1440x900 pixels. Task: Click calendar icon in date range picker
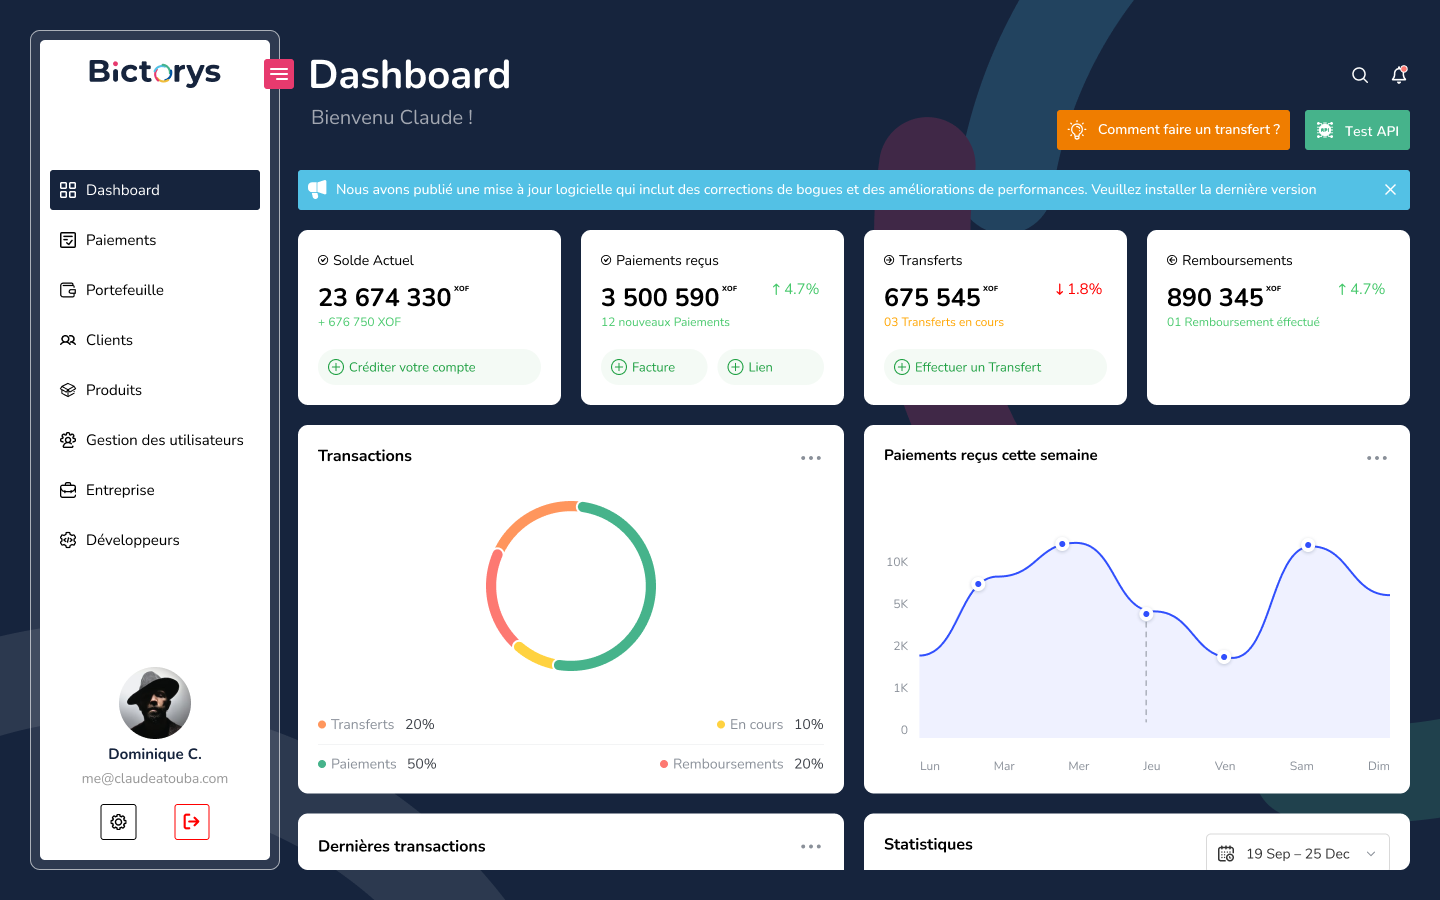tap(1226, 854)
